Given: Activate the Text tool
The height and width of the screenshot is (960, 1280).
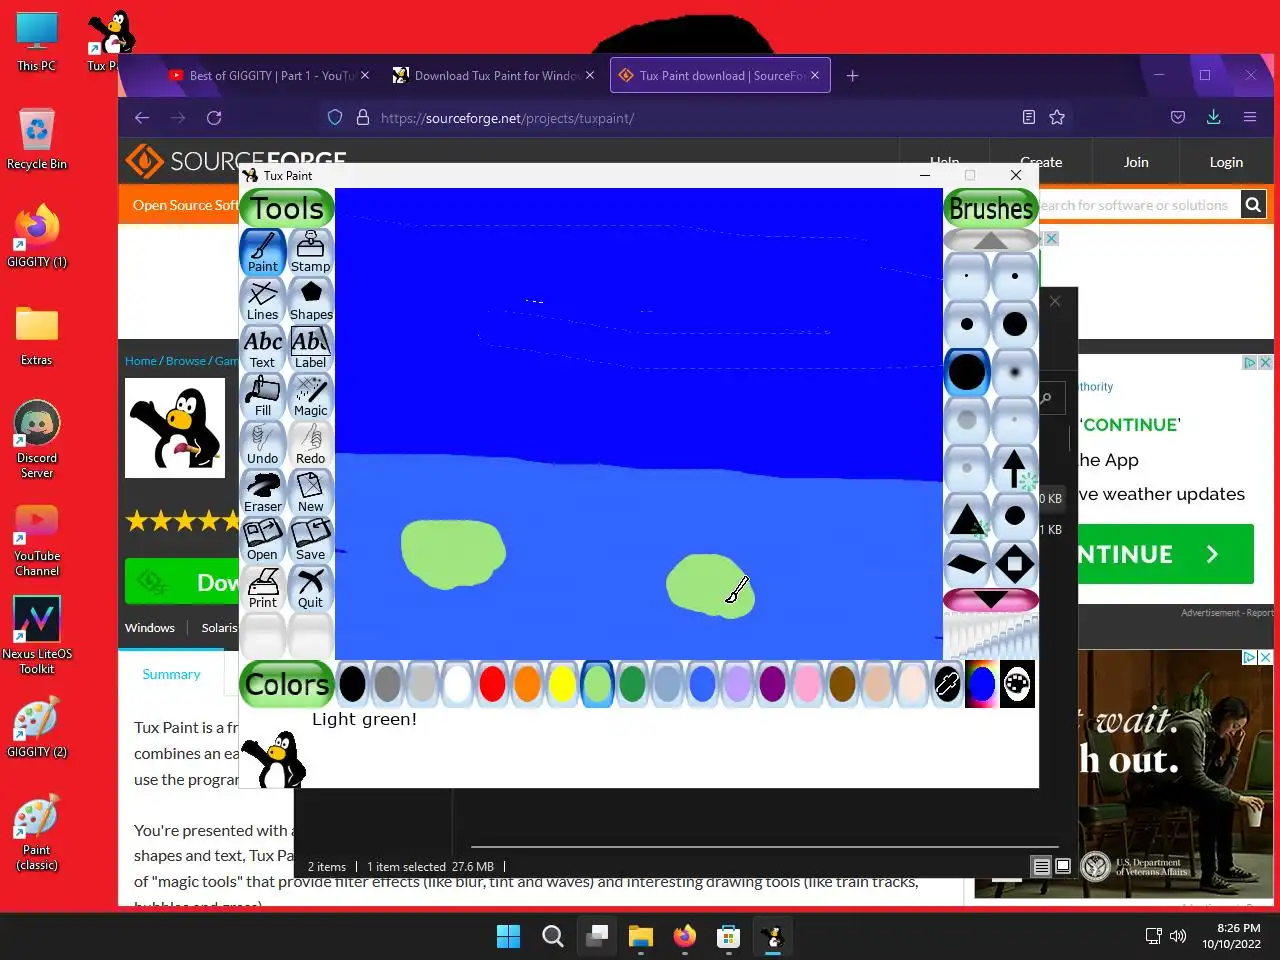Looking at the screenshot, I should 263,348.
